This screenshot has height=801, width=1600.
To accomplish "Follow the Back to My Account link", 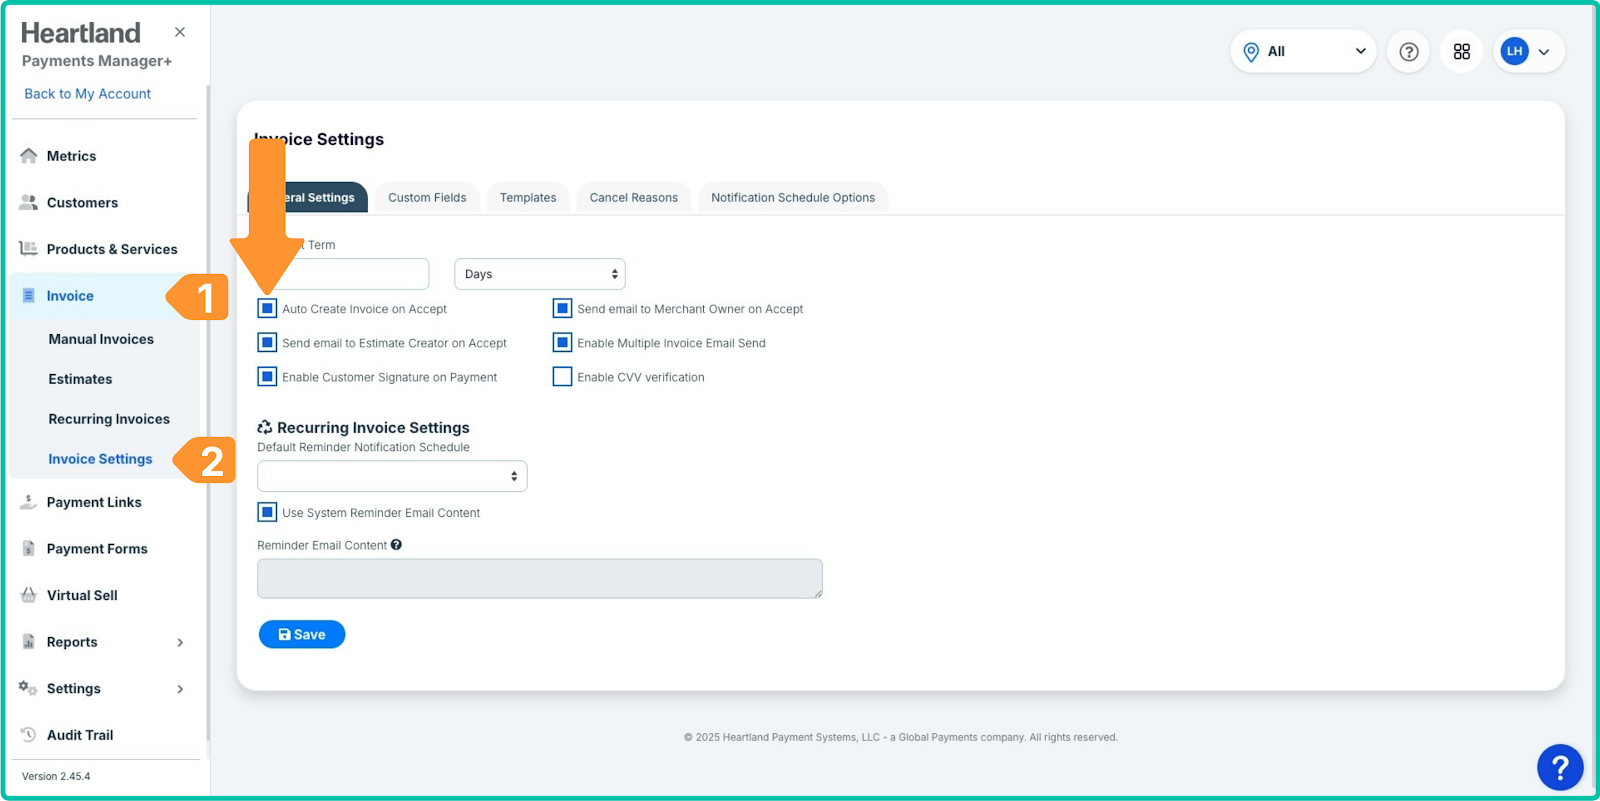I will point(87,94).
